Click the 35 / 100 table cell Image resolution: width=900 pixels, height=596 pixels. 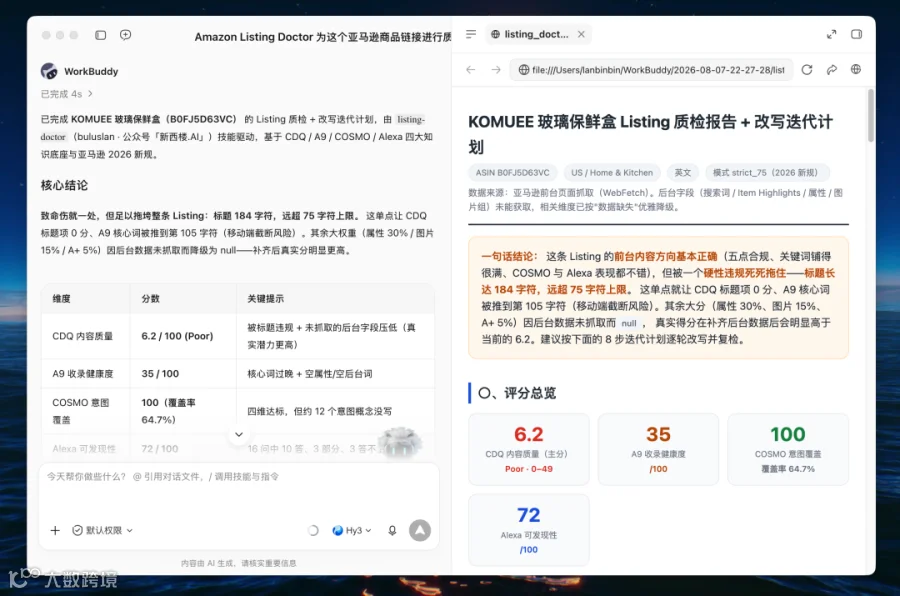click(160, 374)
